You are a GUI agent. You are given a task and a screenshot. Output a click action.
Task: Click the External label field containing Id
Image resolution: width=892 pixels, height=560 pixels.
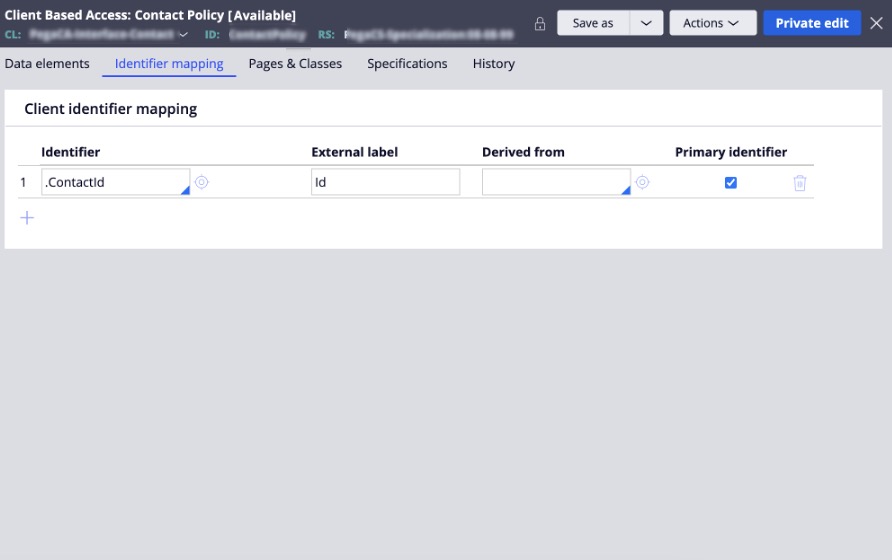[x=385, y=182]
